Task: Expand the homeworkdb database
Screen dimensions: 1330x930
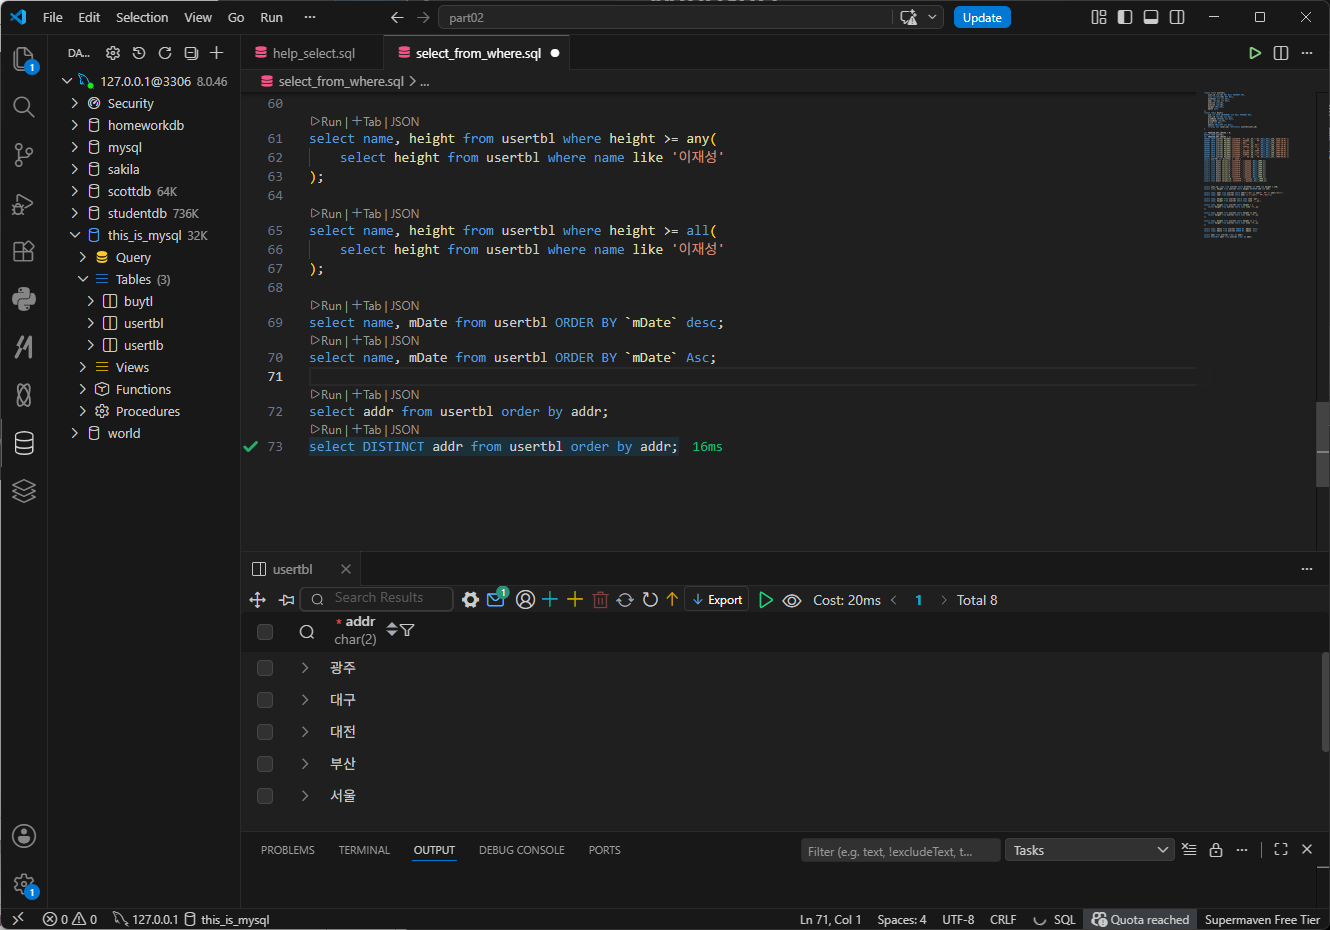Action: (75, 125)
